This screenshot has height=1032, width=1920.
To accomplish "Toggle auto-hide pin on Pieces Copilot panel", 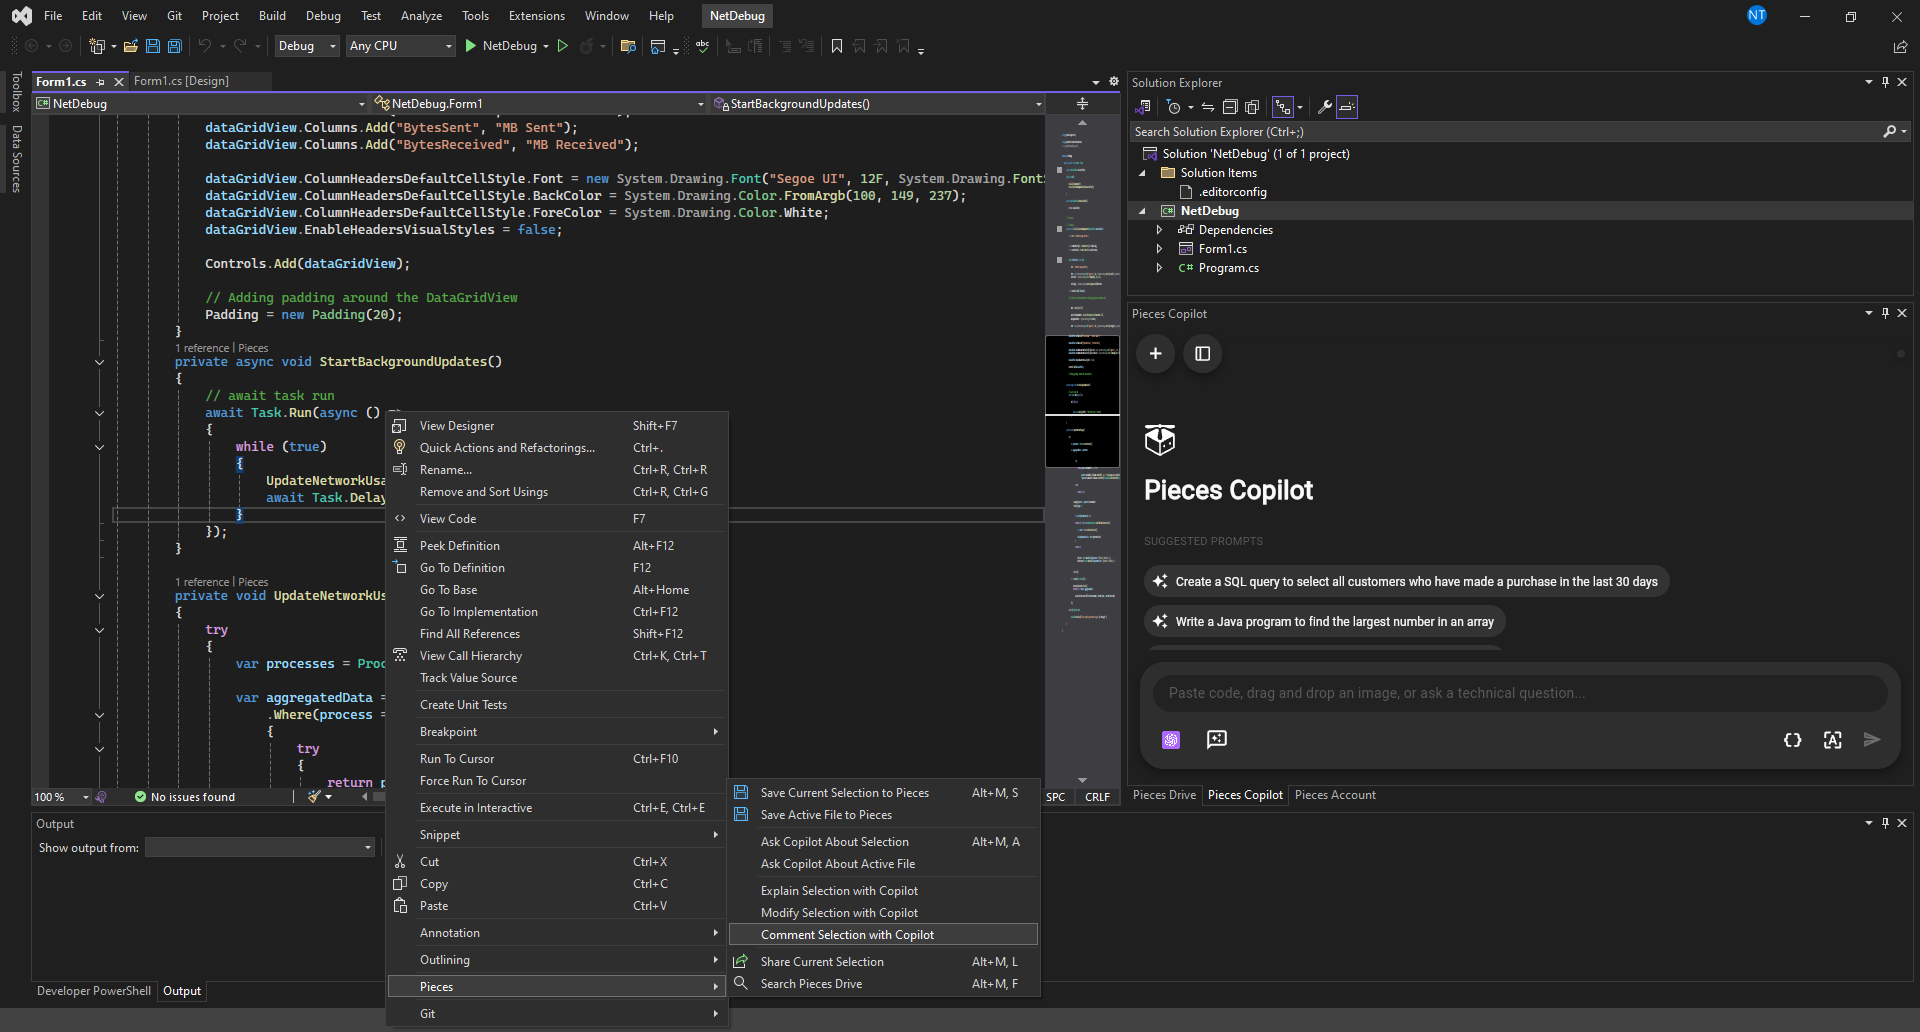I will [1885, 313].
